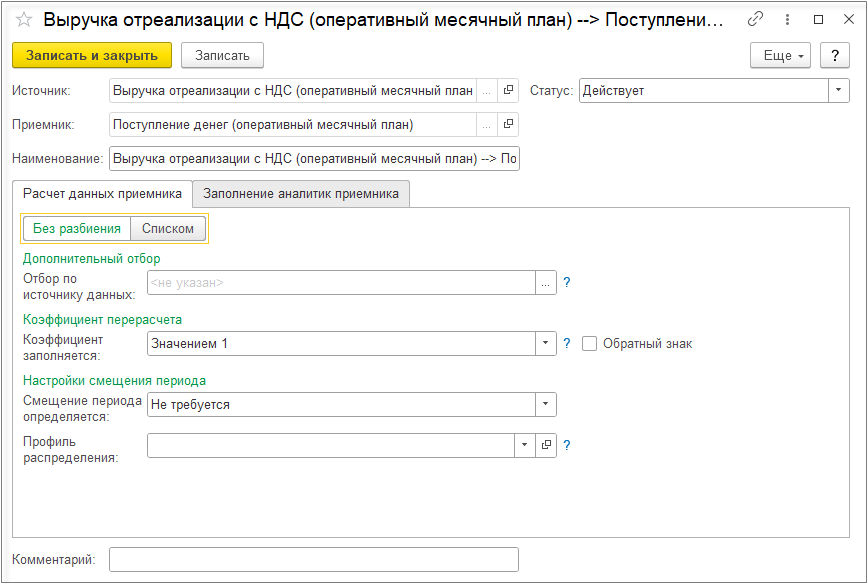Image resolution: width=867 pixels, height=583 pixels.
Task: Select the Без разбиения toggle option
Action: [x=76, y=229]
